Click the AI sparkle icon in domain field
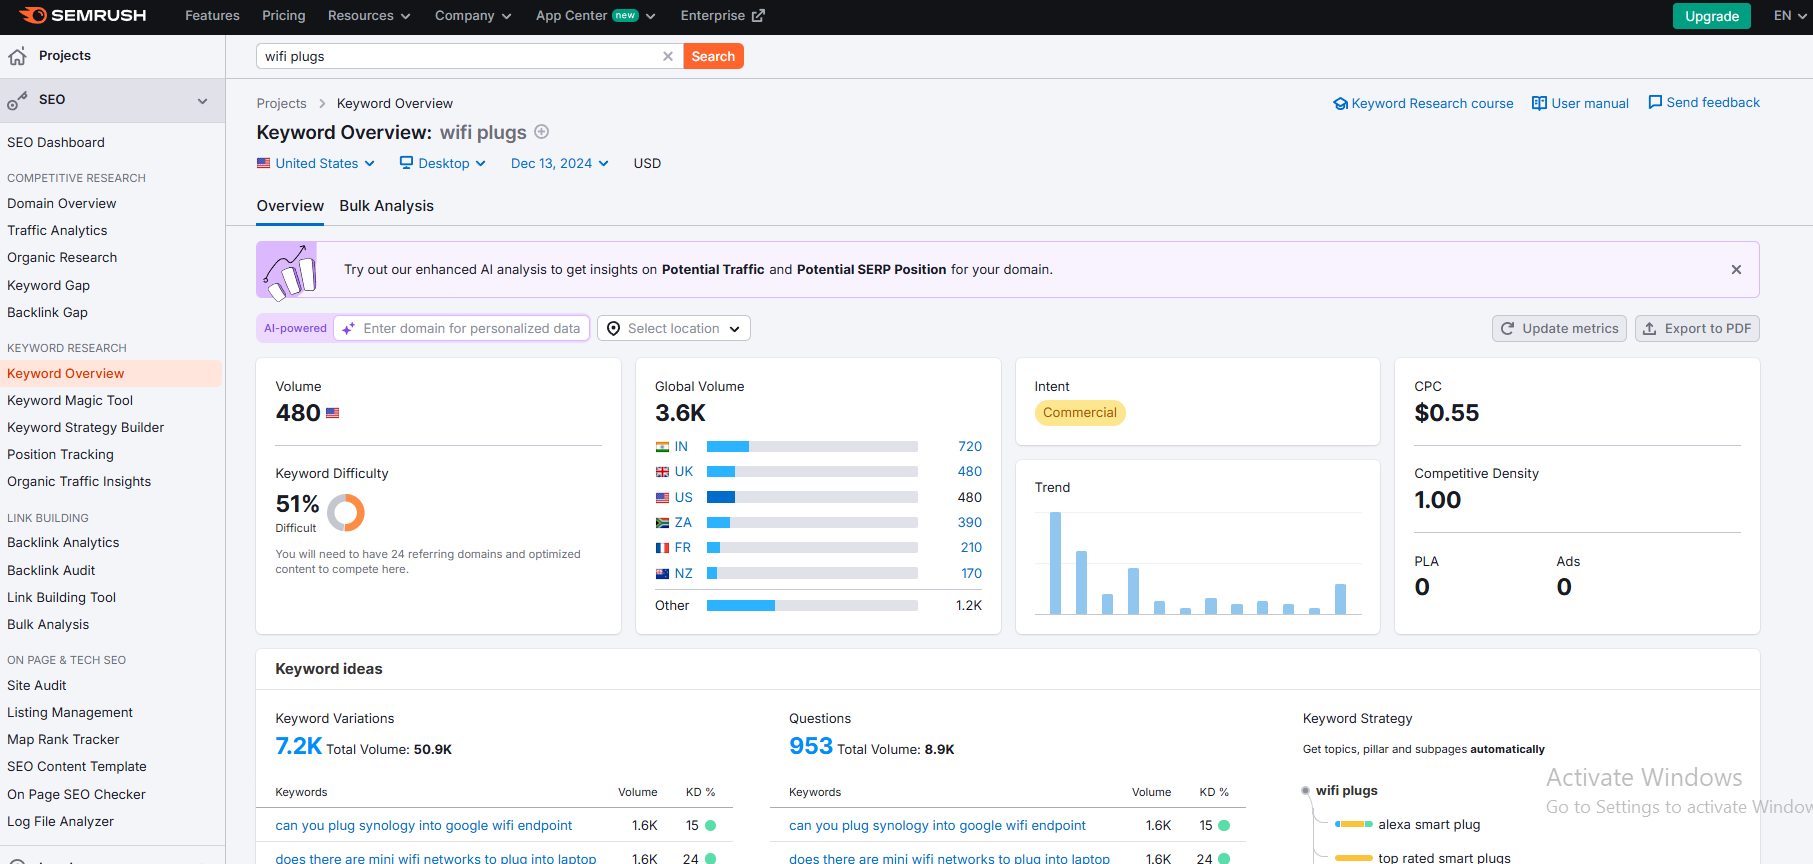 point(348,328)
